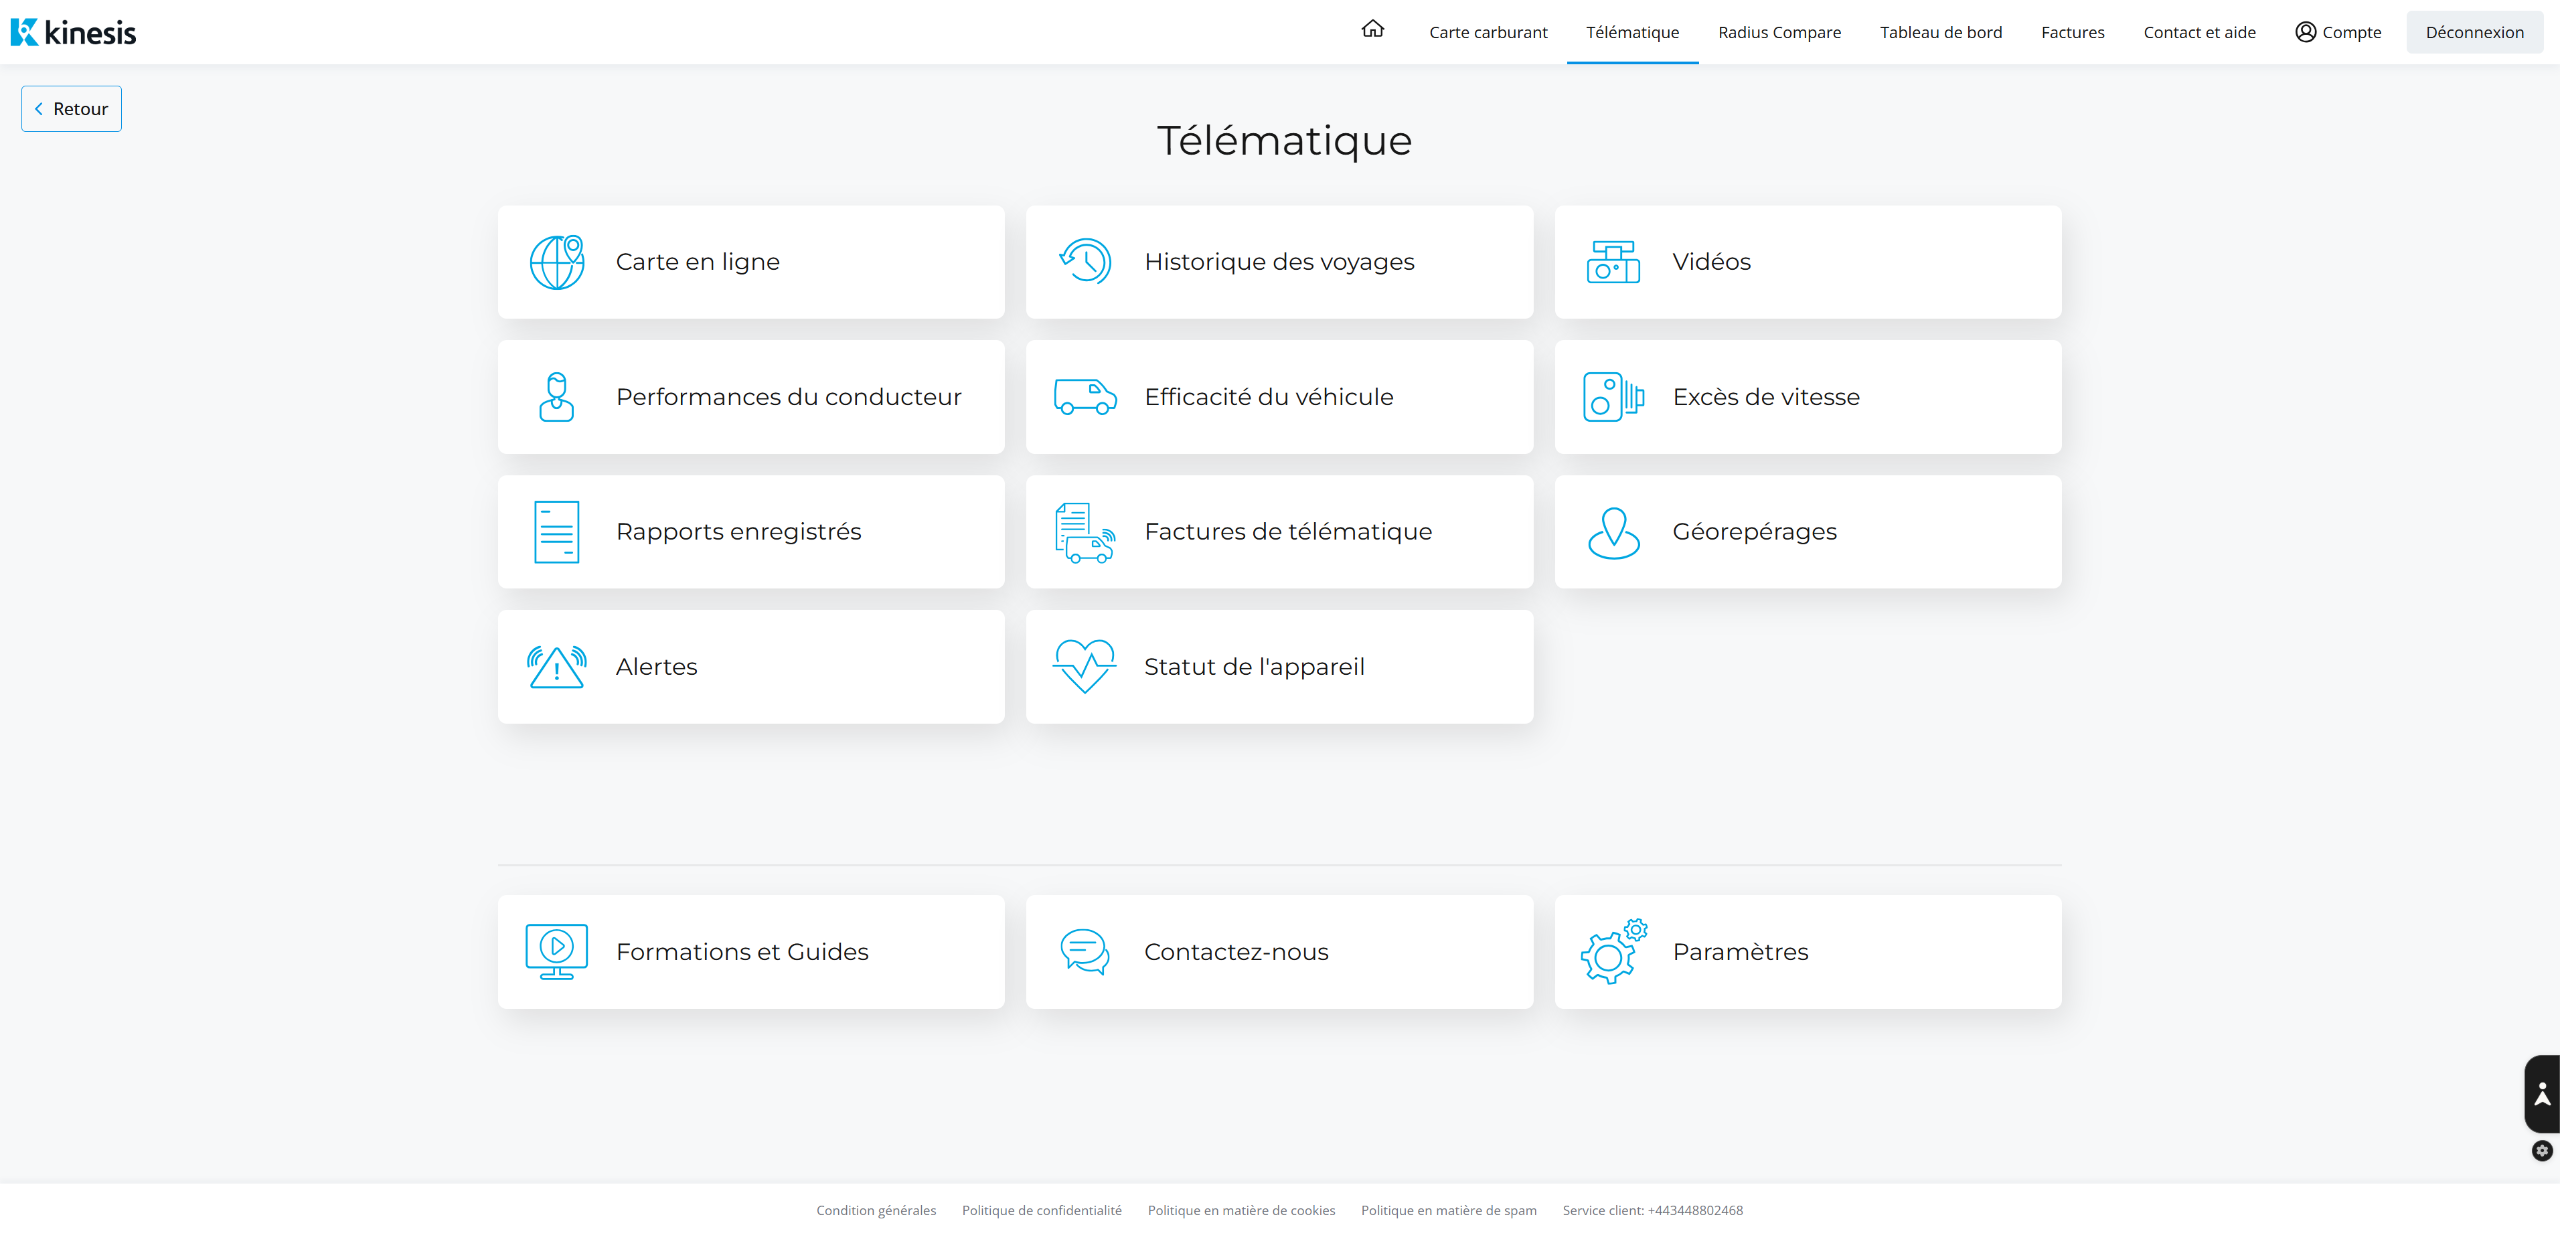
Task: Open the Compte account menu
Action: (x=2338, y=32)
